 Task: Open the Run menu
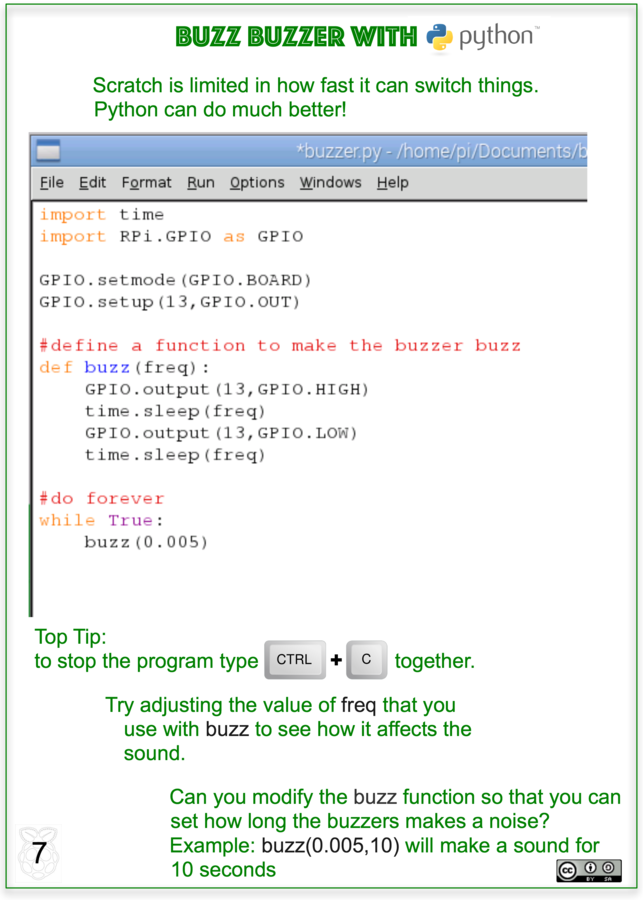200,183
